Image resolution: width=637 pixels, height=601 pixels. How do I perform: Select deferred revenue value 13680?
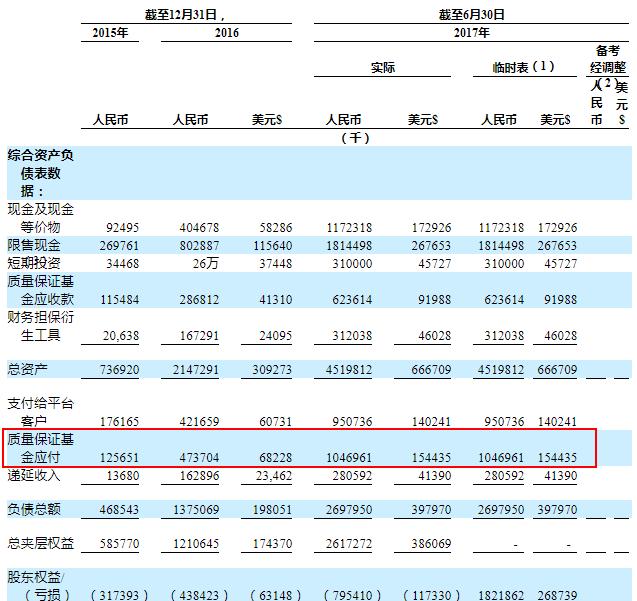pyautogui.click(x=122, y=475)
